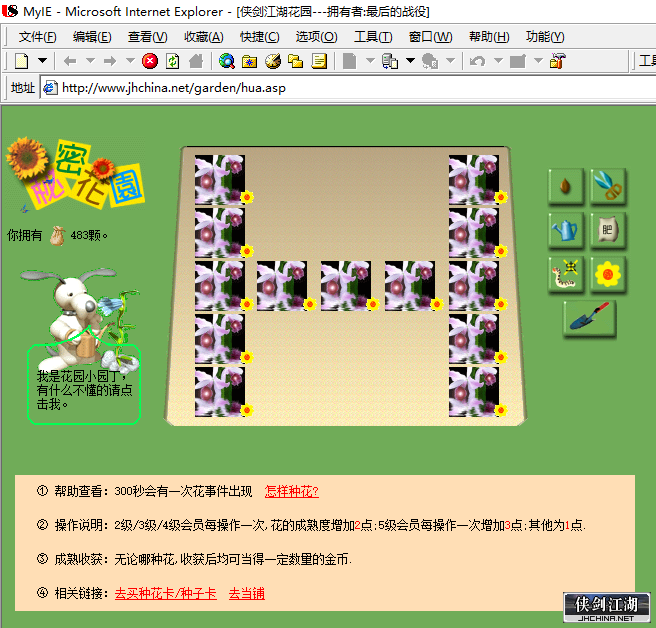Open the 工具(T) menu
The height and width of the screenshot is (628, 656).
[373, 37]
